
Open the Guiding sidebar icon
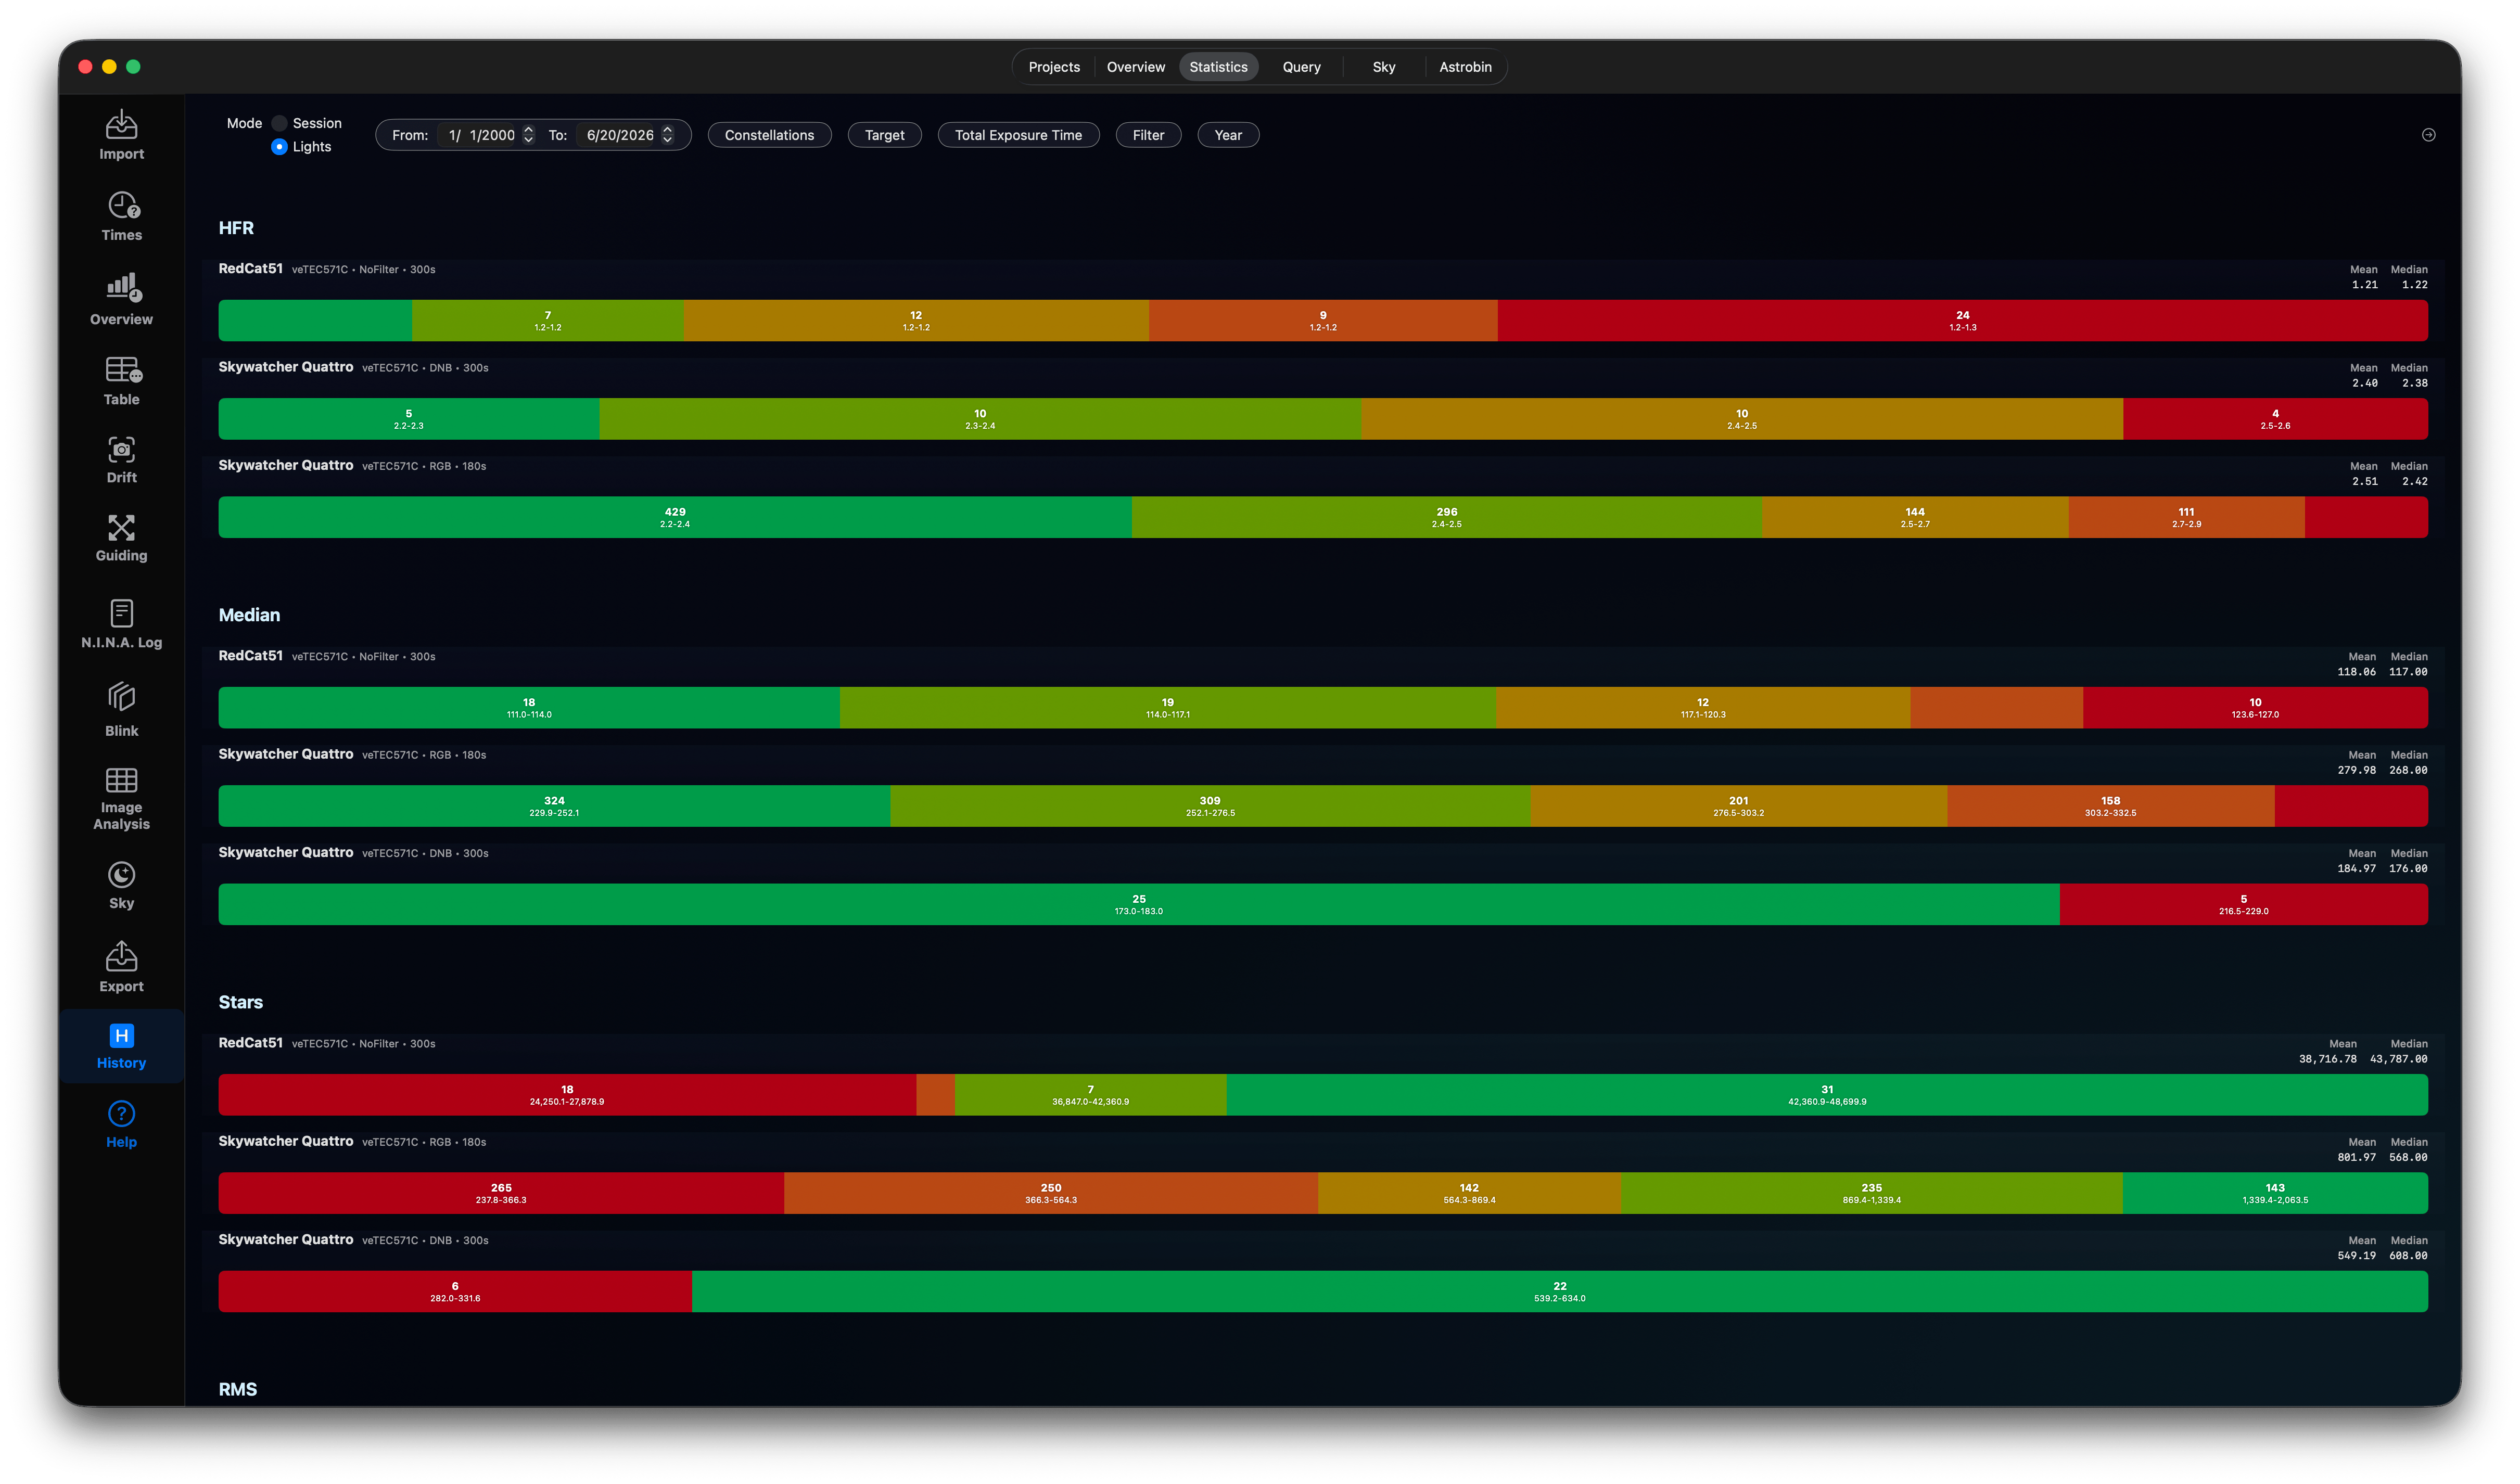pos(121,539)
